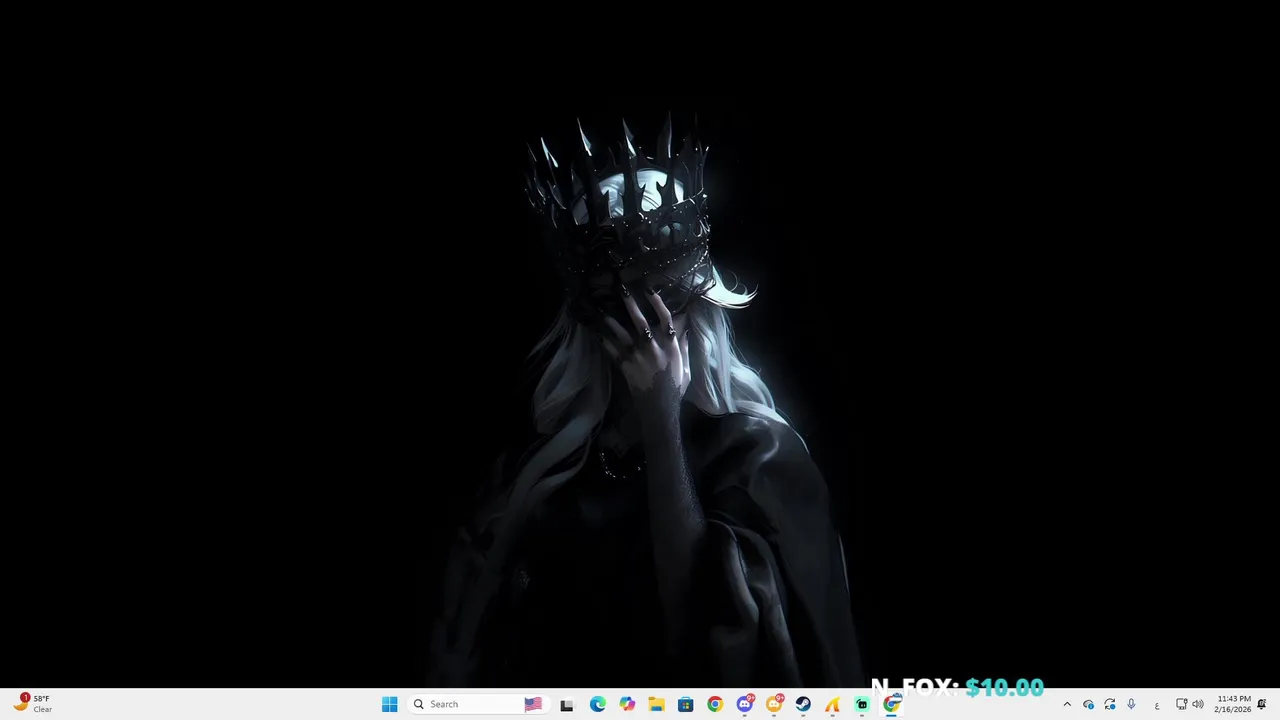Click the microphone tray icon
Image resolution: width=1280 pixels, height=720 pixels.
tap(1131, 704)
